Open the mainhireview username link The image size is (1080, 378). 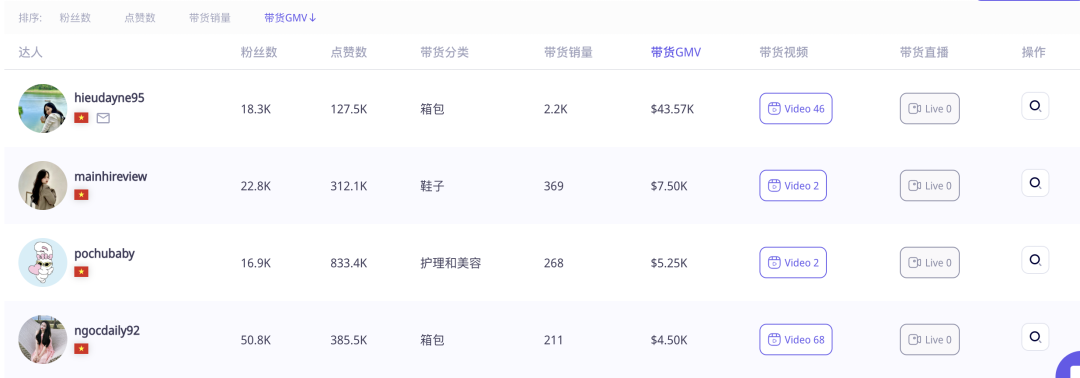[110, 176]
